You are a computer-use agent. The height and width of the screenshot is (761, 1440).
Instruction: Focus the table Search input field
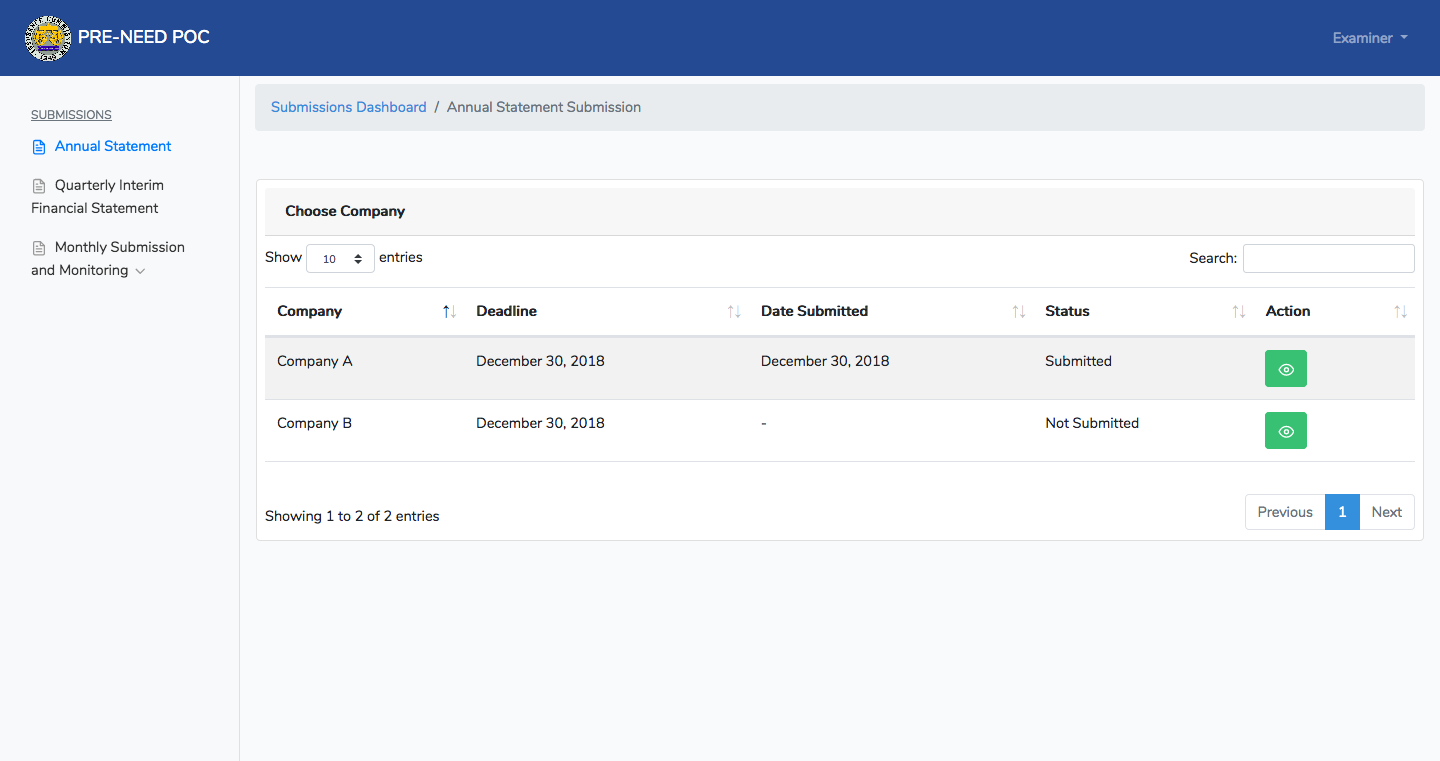click(x=1329, y=258)
